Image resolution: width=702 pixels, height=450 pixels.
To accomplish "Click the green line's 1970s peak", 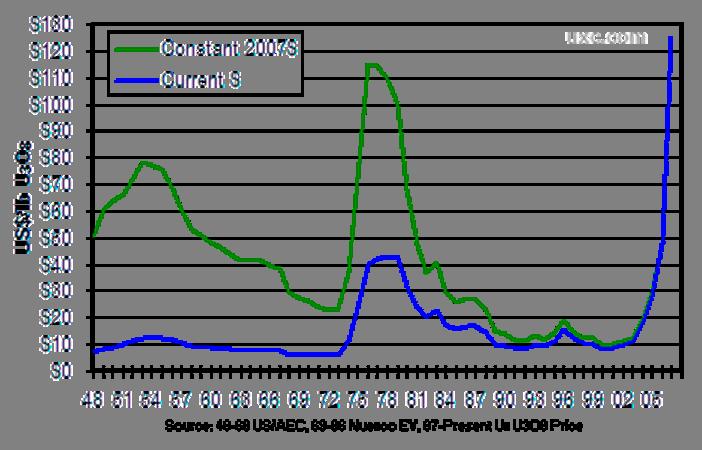I will 372,65.
